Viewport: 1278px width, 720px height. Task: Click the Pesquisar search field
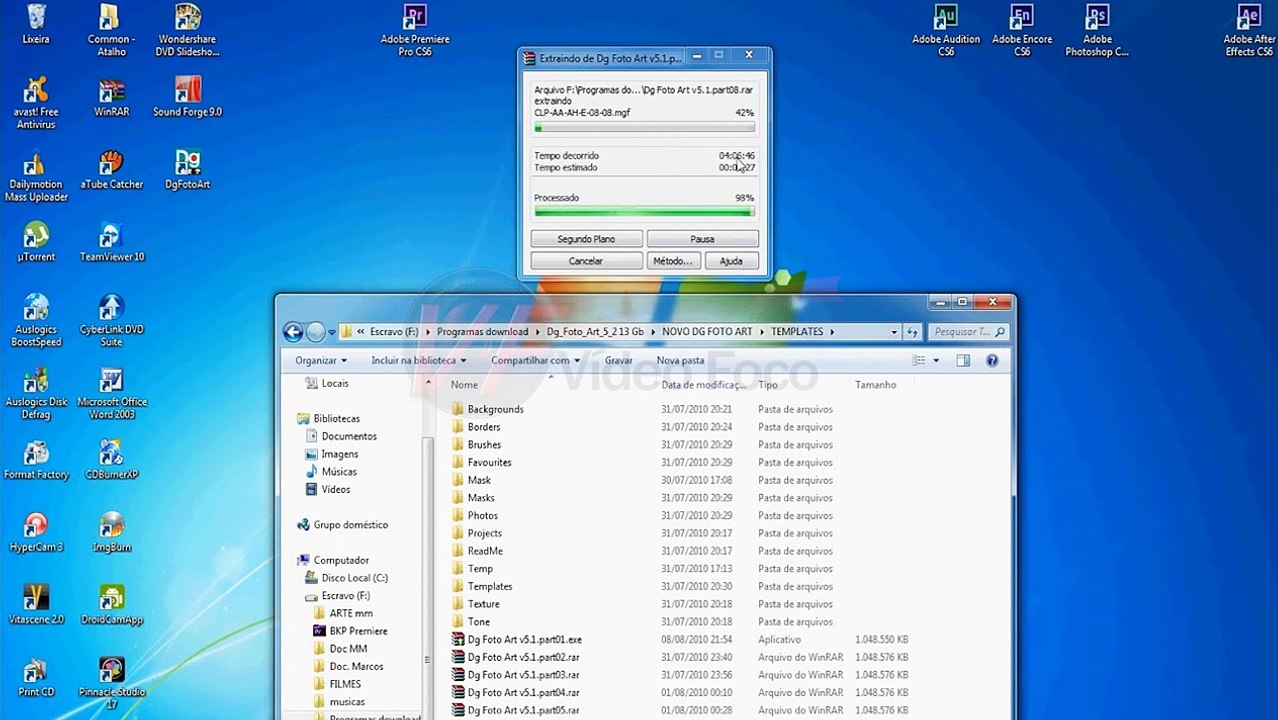(969, 332)
